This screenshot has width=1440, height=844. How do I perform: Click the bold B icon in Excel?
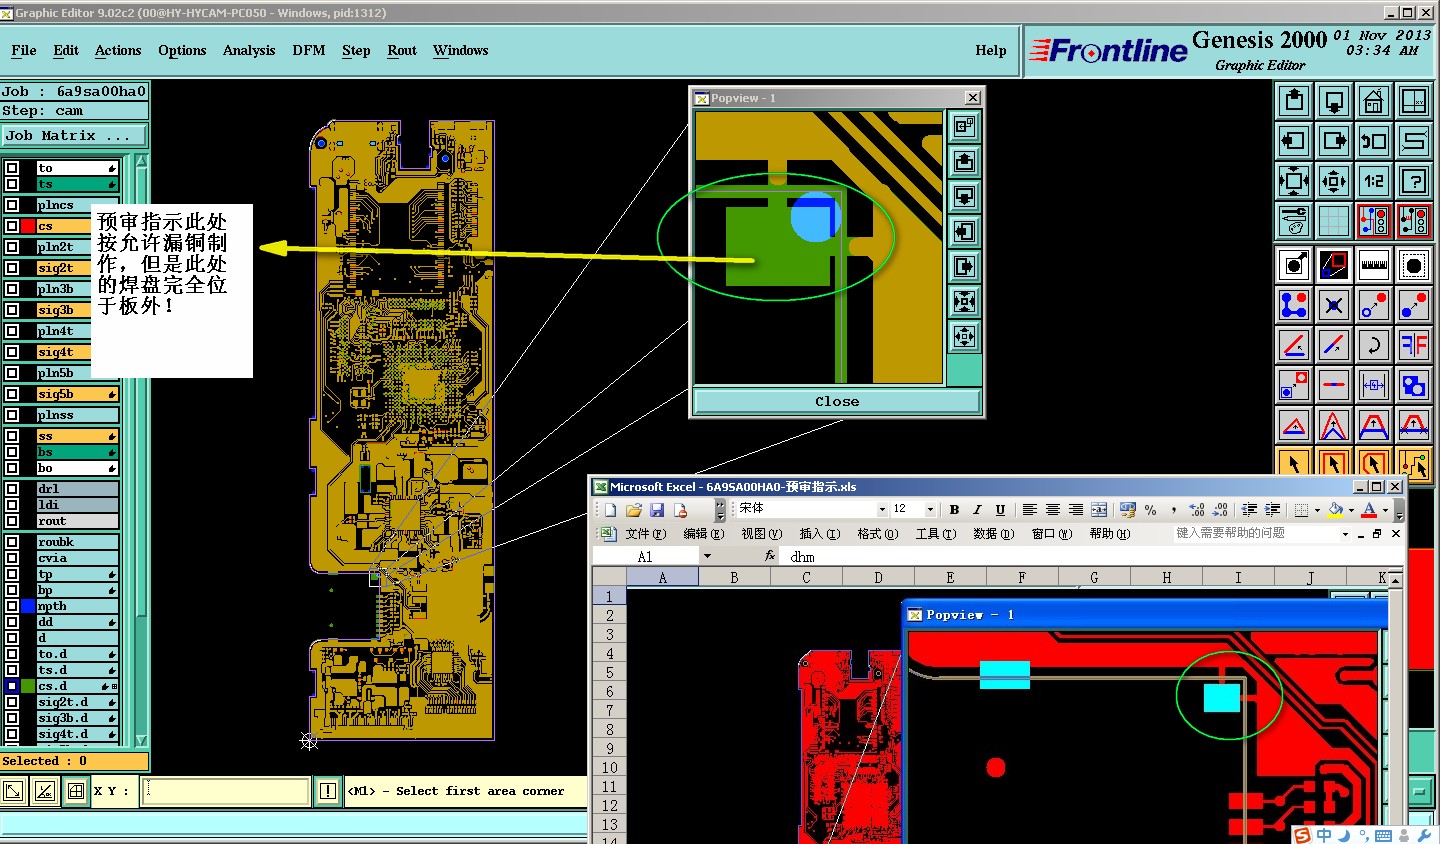(x=954, y=510)
